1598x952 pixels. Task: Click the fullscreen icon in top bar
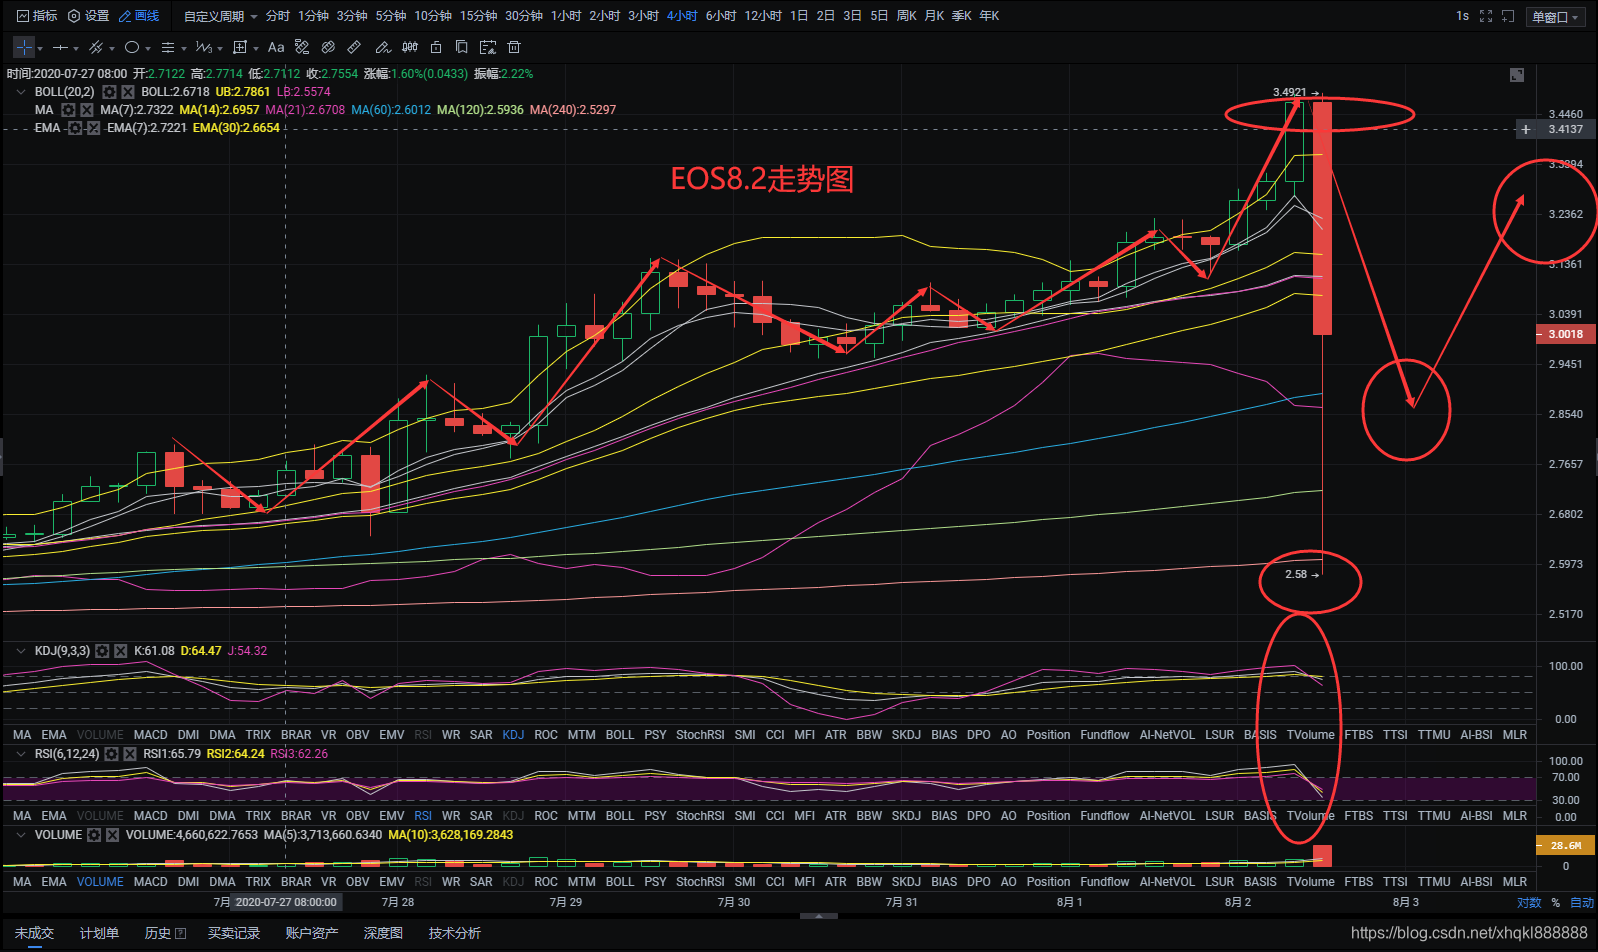point(1486,16)
